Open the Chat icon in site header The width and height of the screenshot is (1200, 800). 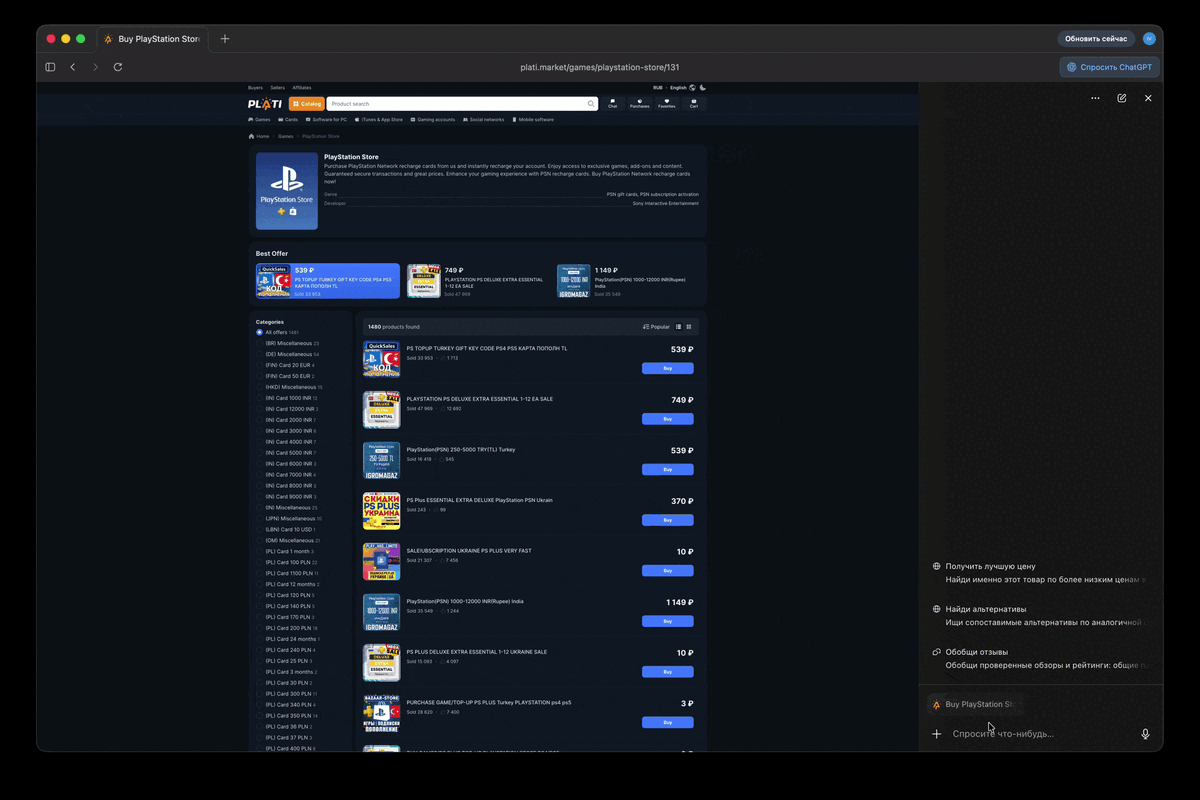(613, 103)
